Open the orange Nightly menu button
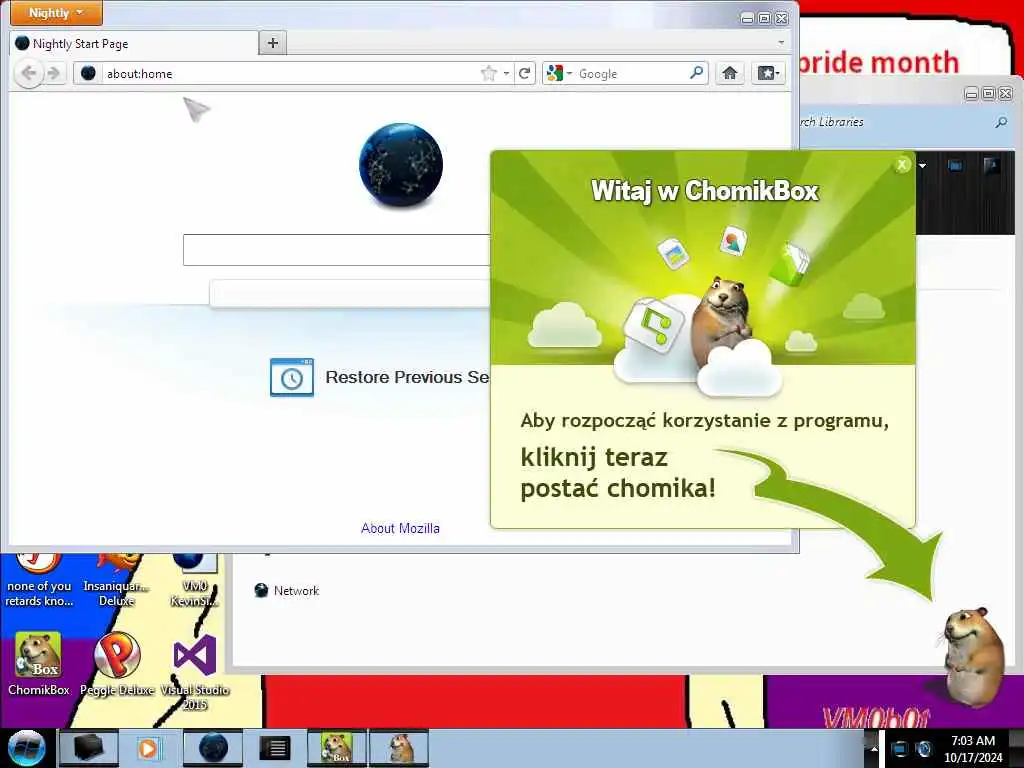This screenshot has height=768, width=1024. [56, 12]
